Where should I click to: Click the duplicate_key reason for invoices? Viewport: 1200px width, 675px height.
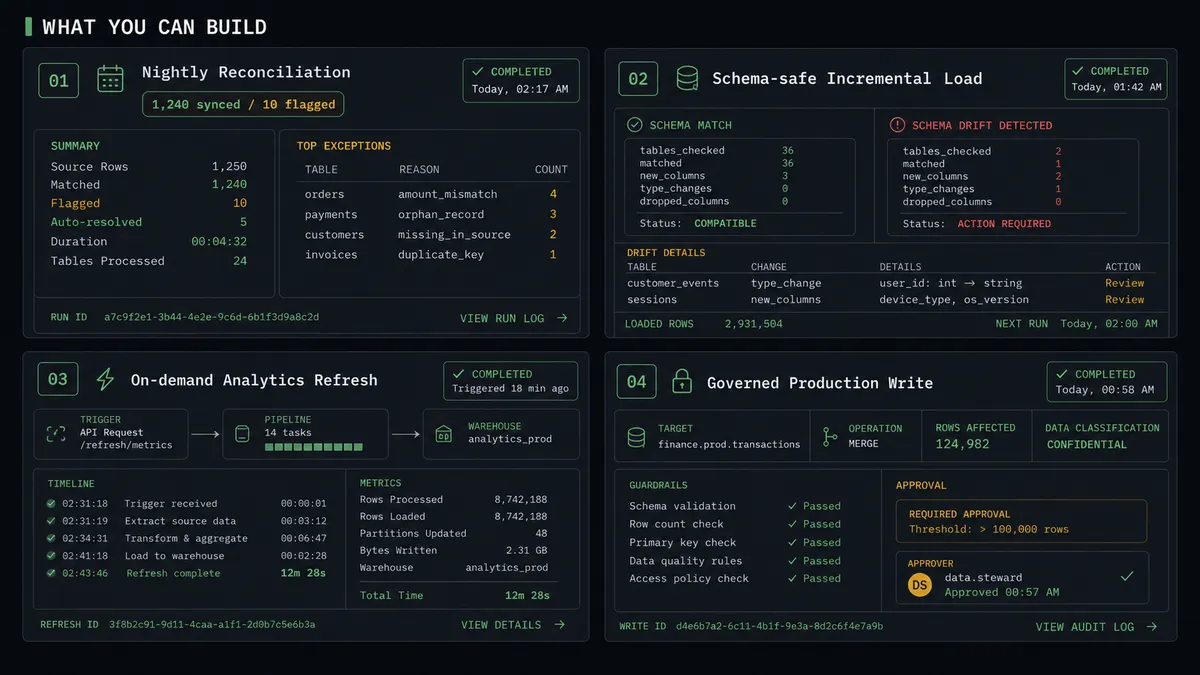(441, 254)
